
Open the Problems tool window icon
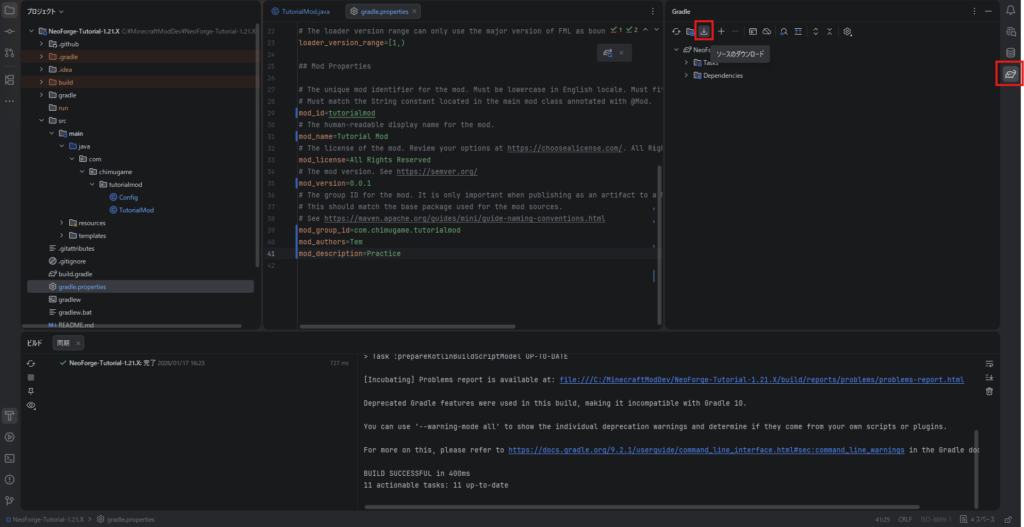[x=9, y=479]
